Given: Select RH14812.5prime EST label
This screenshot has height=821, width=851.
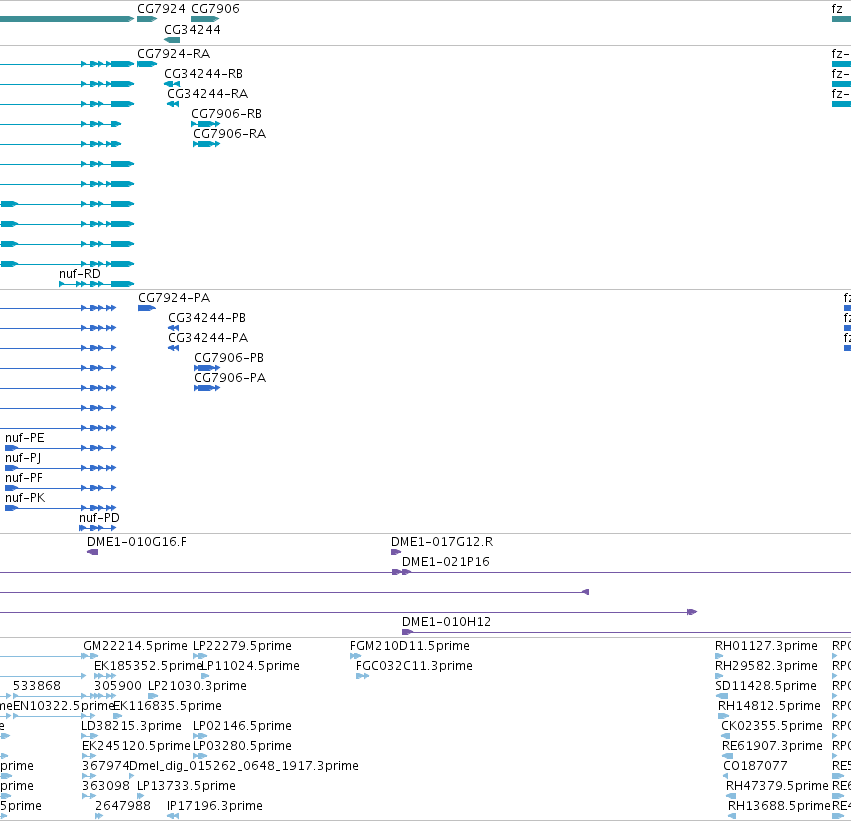Looking at the screenshot, I should coord(769,707).
